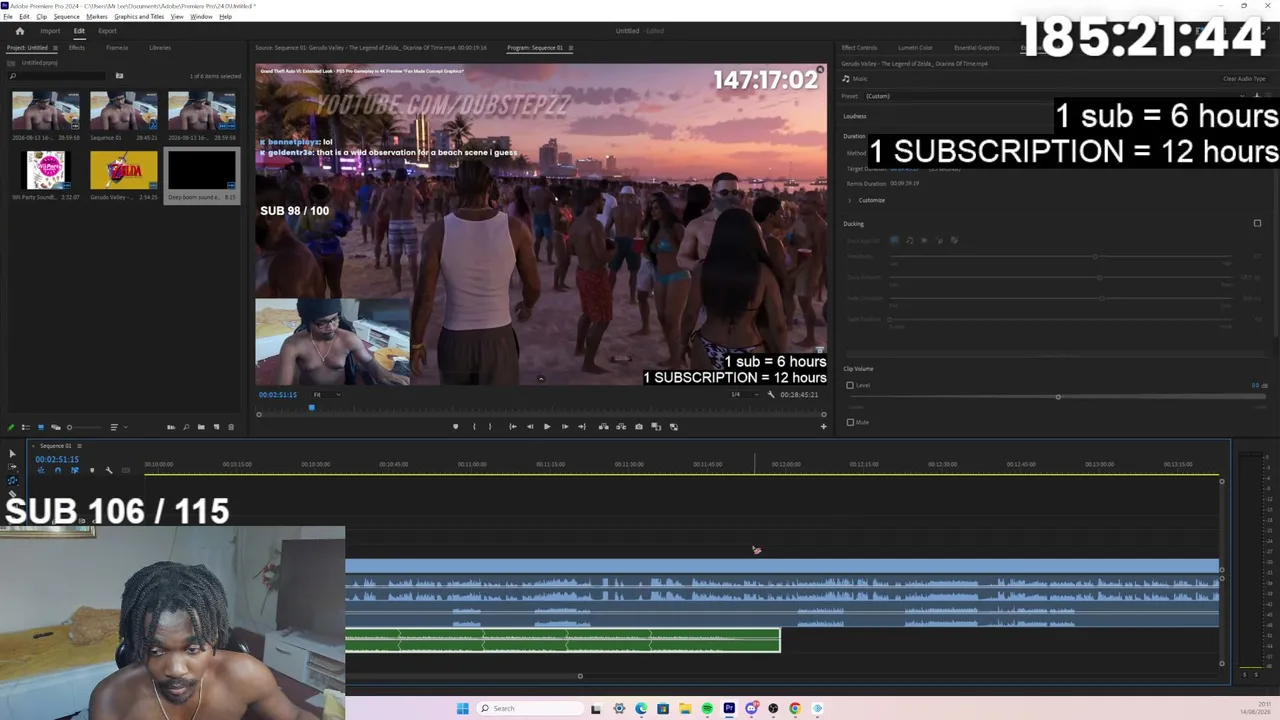Click the Extract button in Program monitor
Screen dimensions: 1280x720
621,427
